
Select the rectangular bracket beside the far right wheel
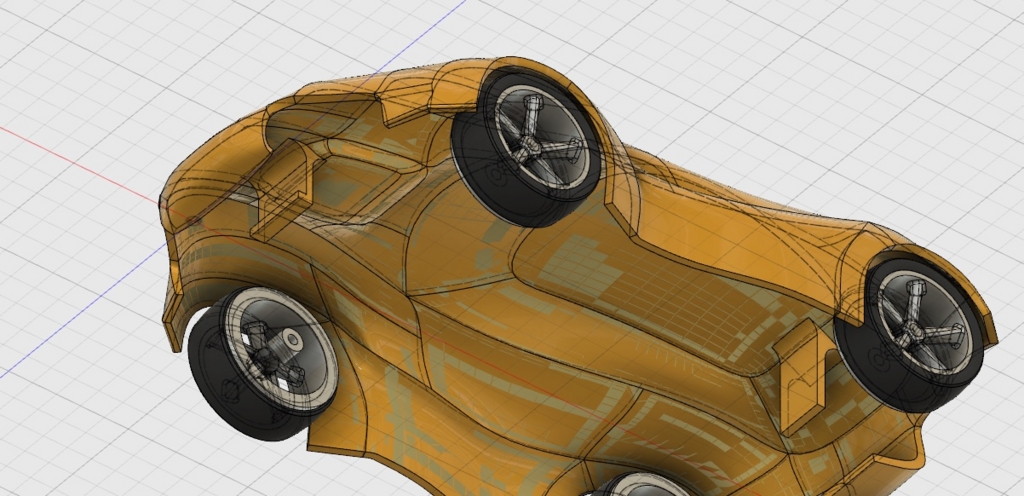802,375
